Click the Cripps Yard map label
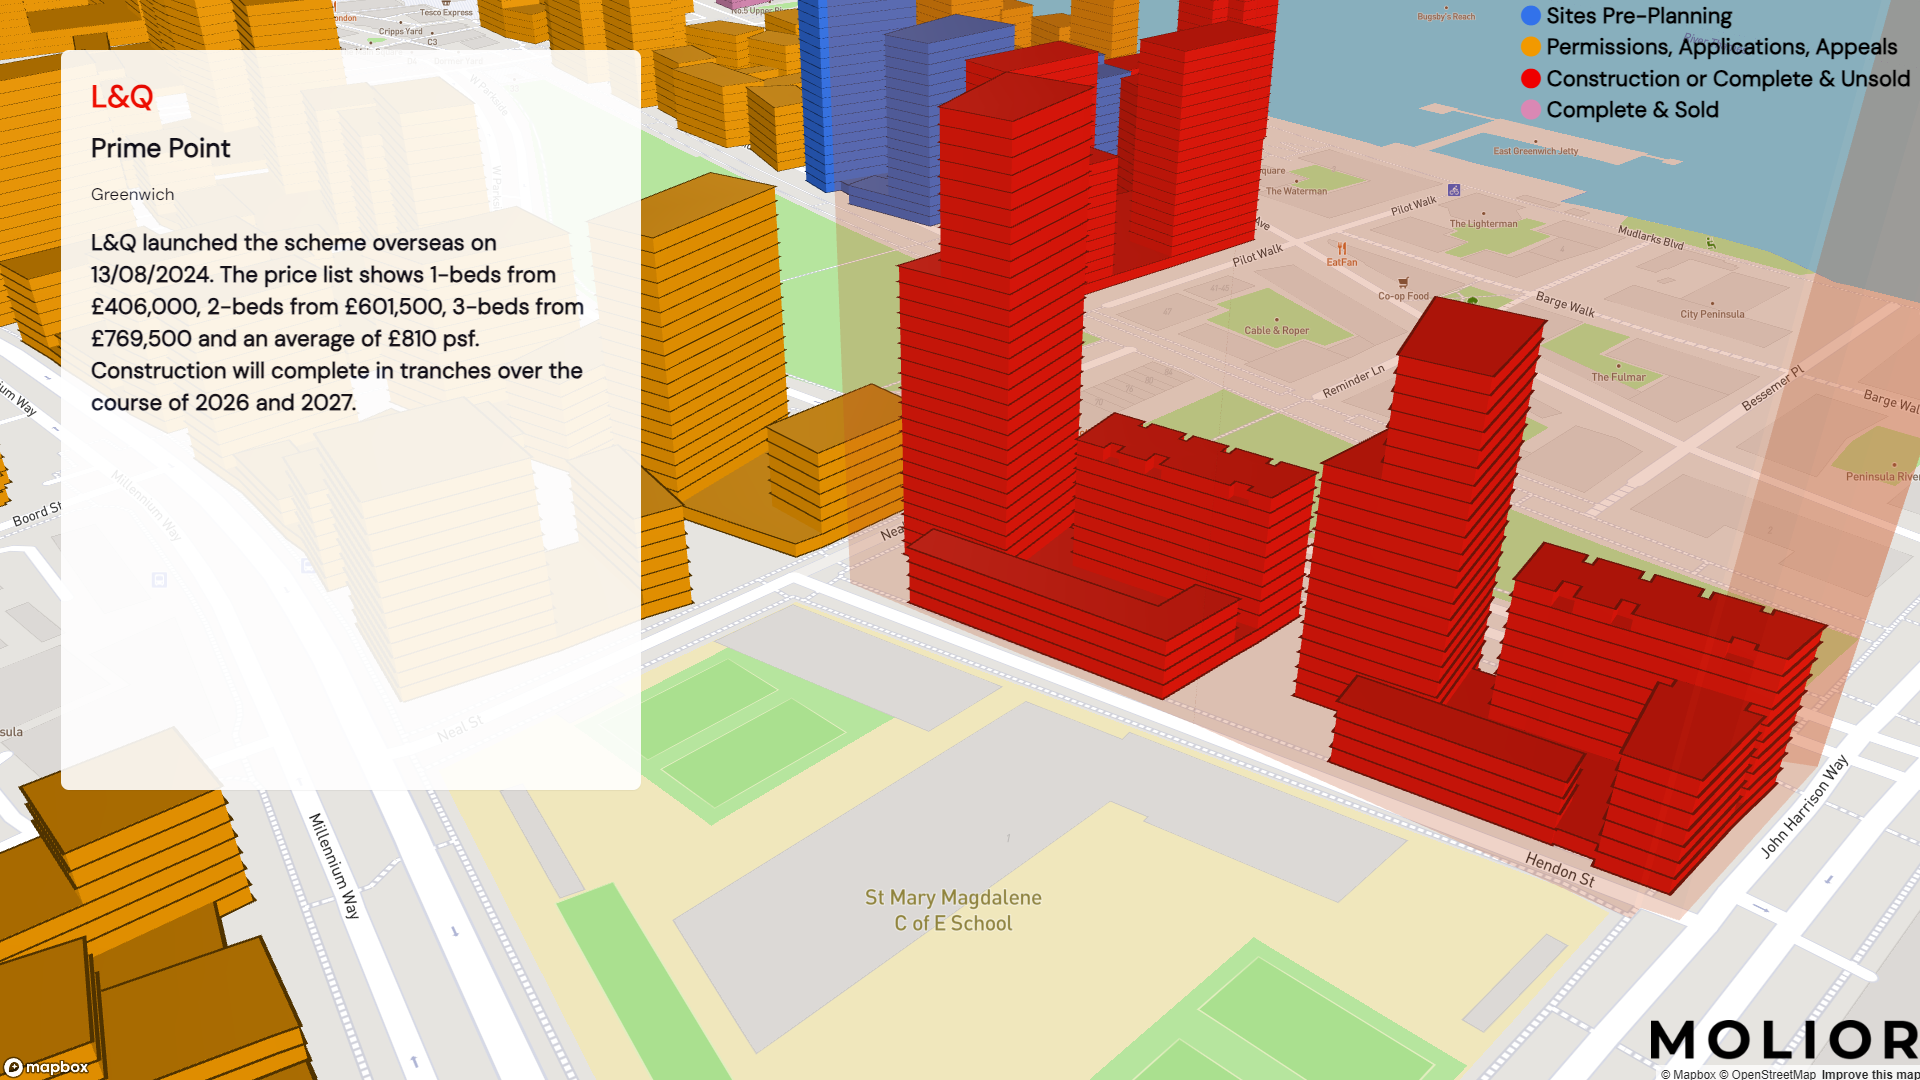1920x1080 pixels. tap(400, 32)
